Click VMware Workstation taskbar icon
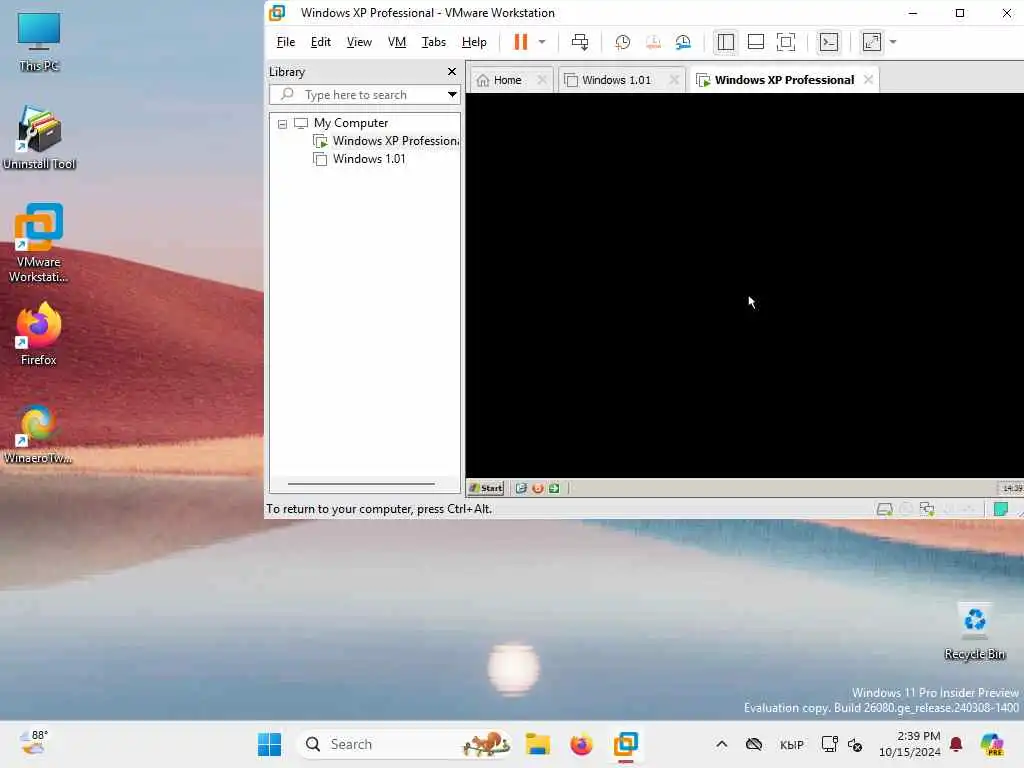1024x768 pixels. pos(626,744)
